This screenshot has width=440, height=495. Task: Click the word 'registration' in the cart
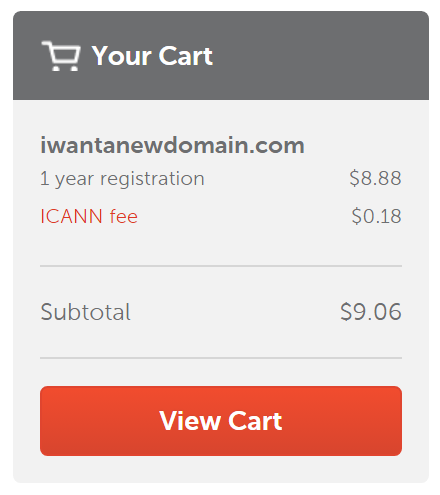tap(152, 179)
